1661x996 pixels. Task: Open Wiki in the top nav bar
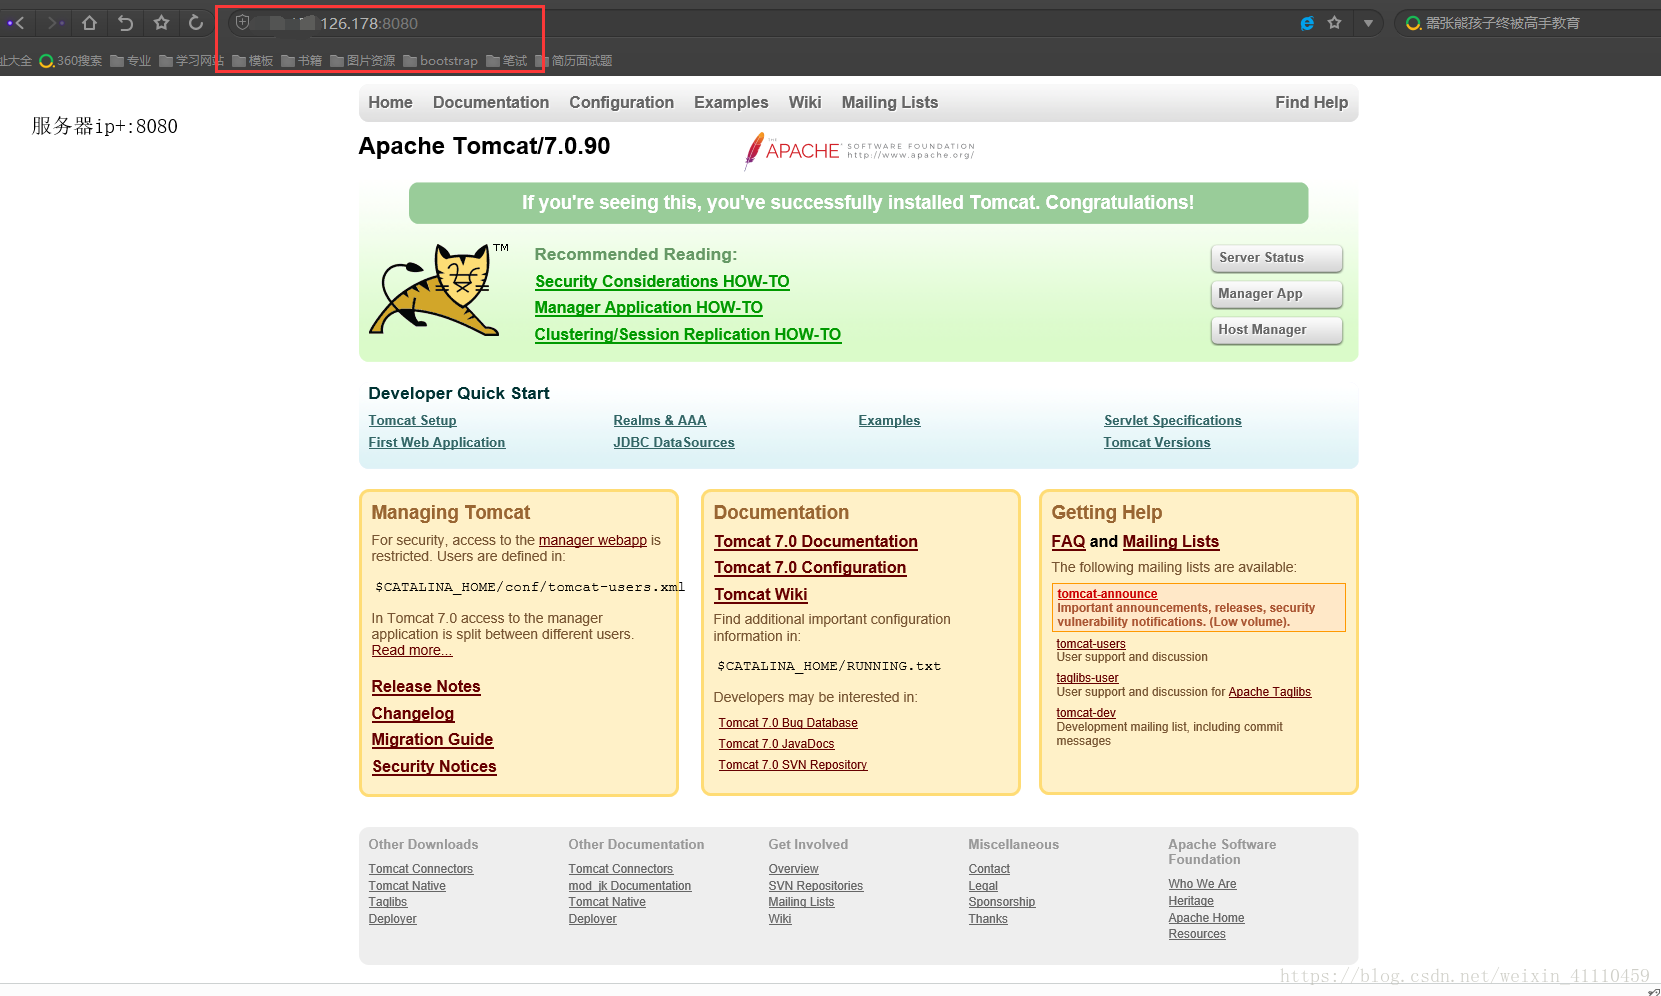[x=805, y=102]
